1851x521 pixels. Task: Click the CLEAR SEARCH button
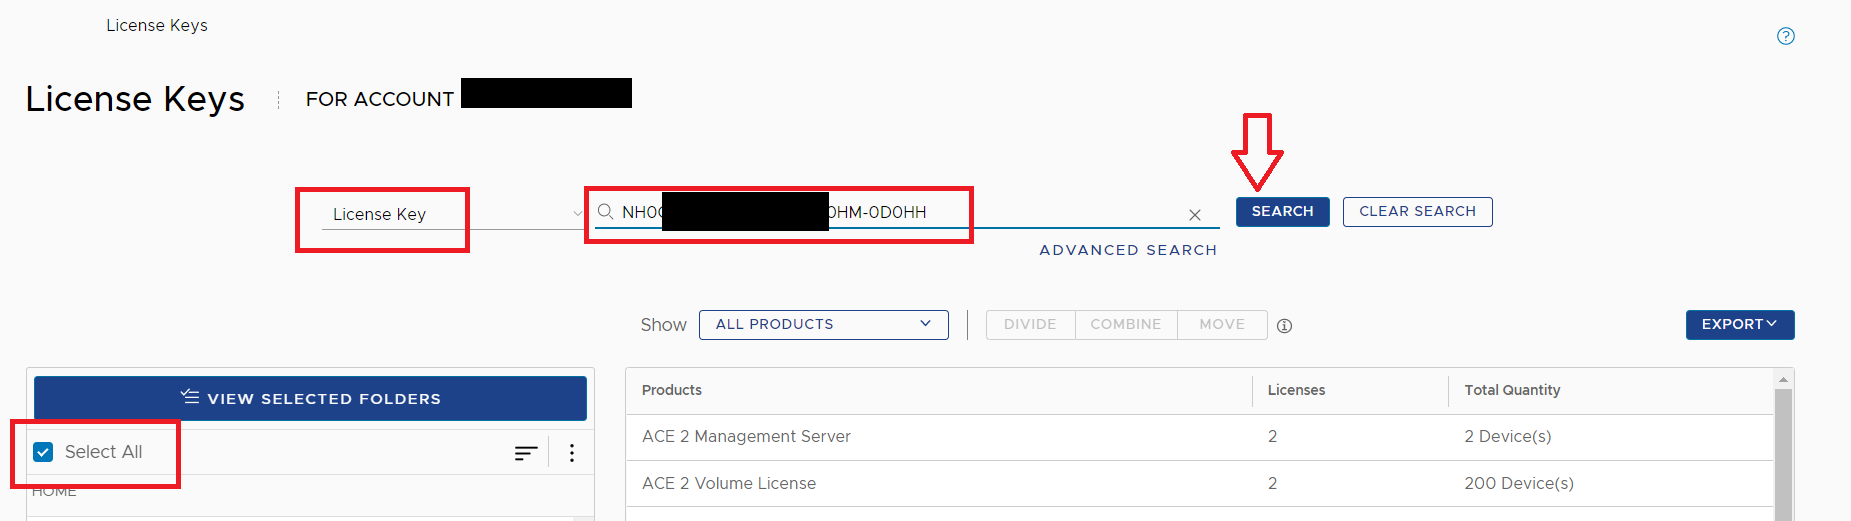point(1417,212)
